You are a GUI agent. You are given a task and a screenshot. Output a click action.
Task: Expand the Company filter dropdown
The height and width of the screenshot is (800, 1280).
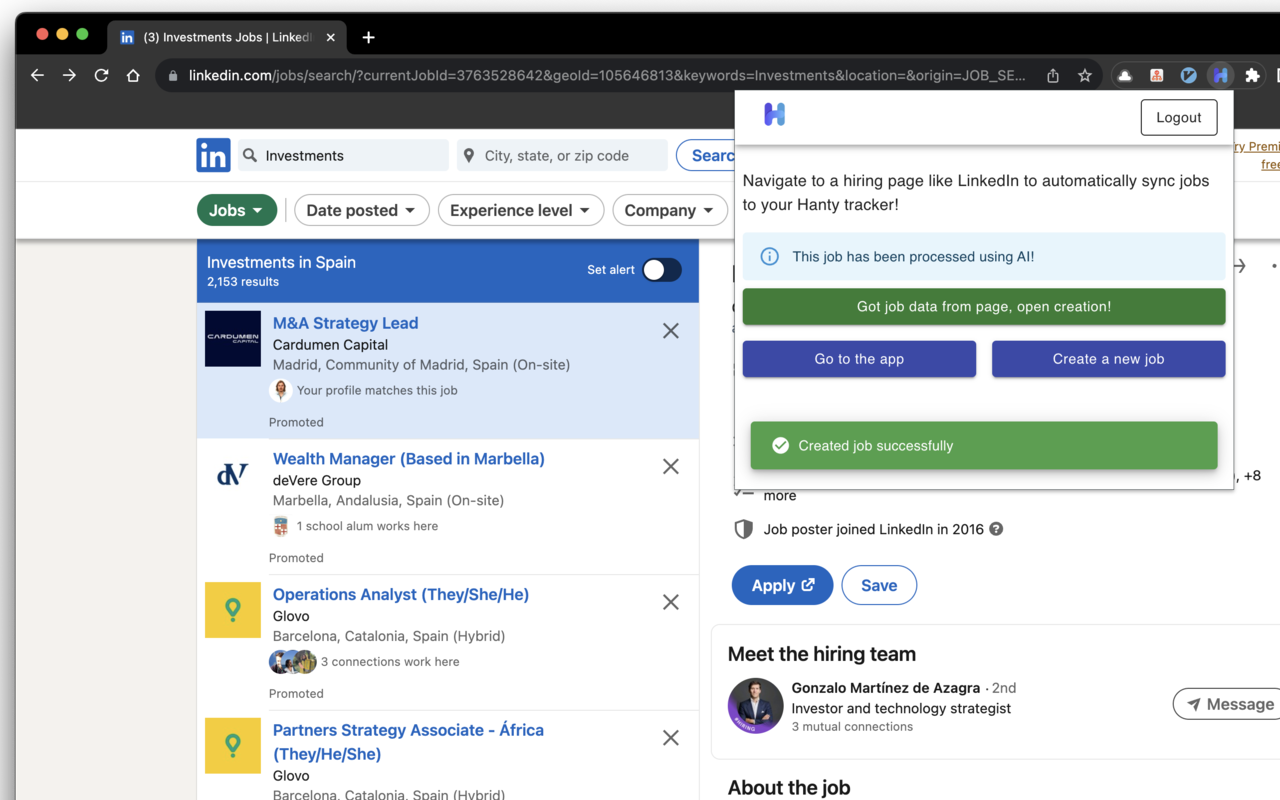669,210
